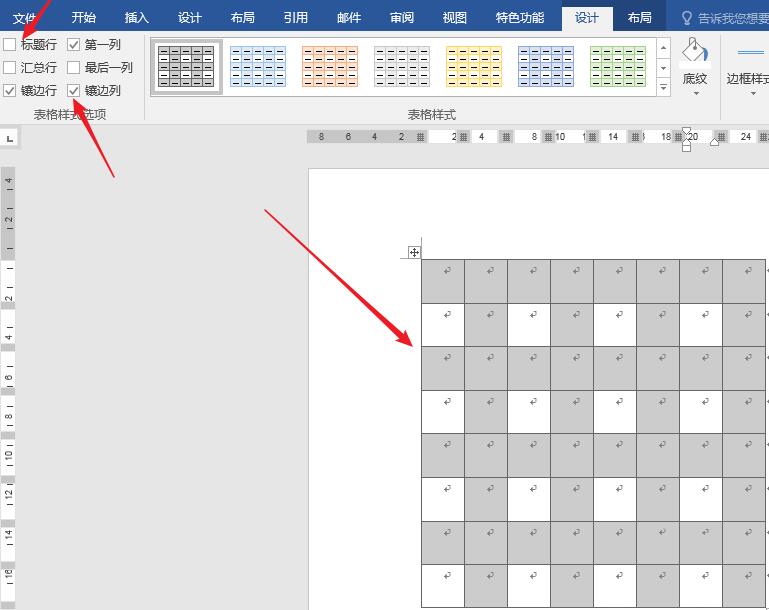Enable the 汇总行 checkbox

click(9, 67)
